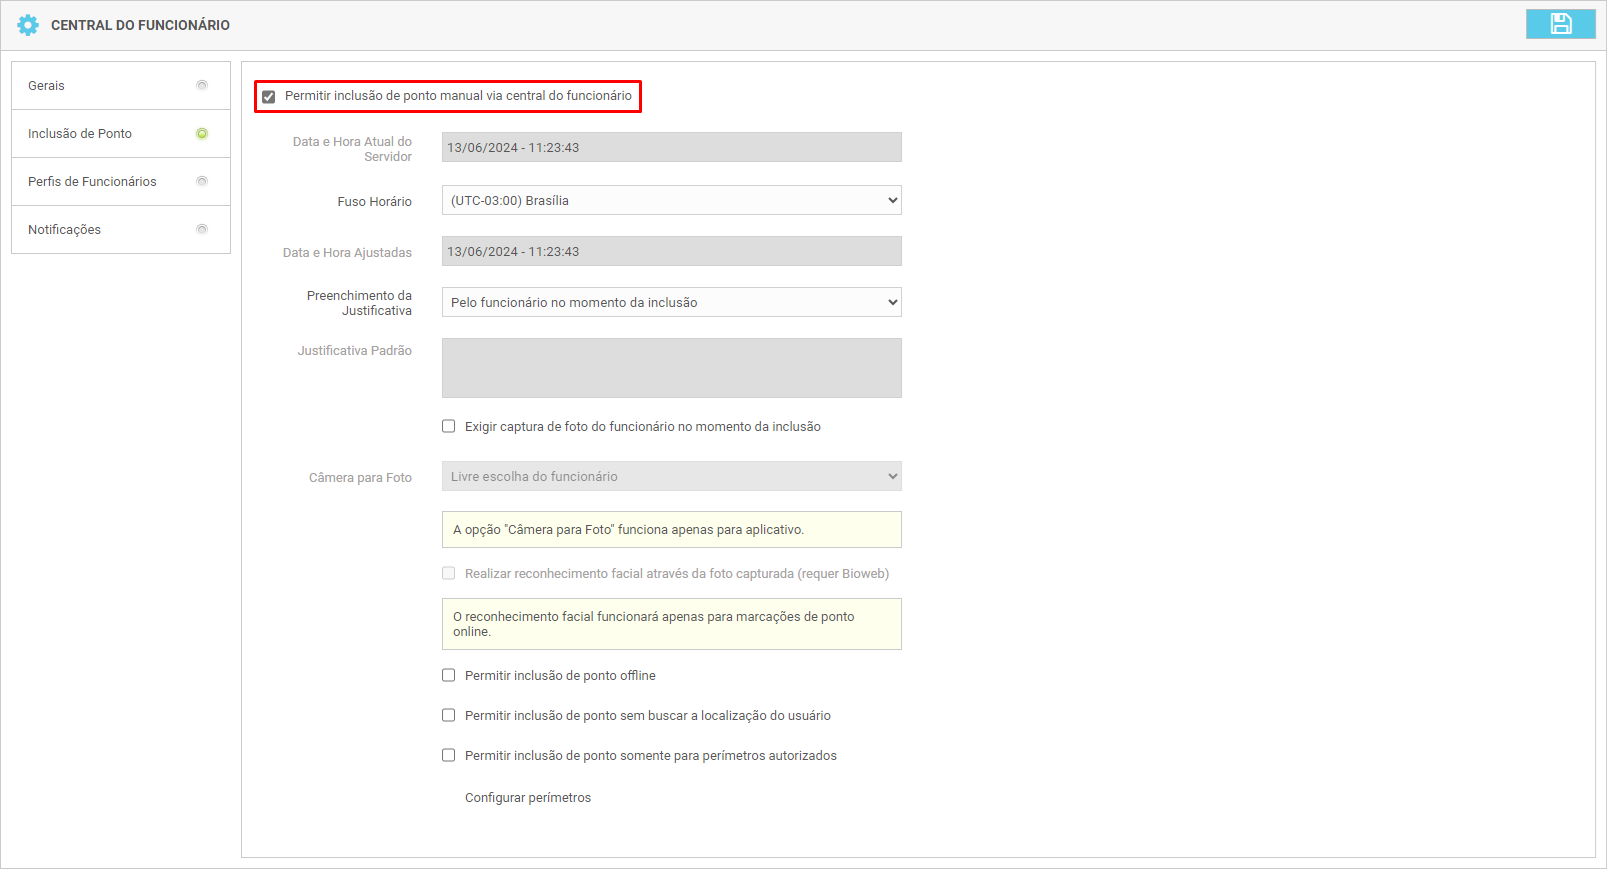This screenshot has width=1607, height=869.
Task: Click the green indicator next to Inclusão de Ponto
Action: click(202, 133)
